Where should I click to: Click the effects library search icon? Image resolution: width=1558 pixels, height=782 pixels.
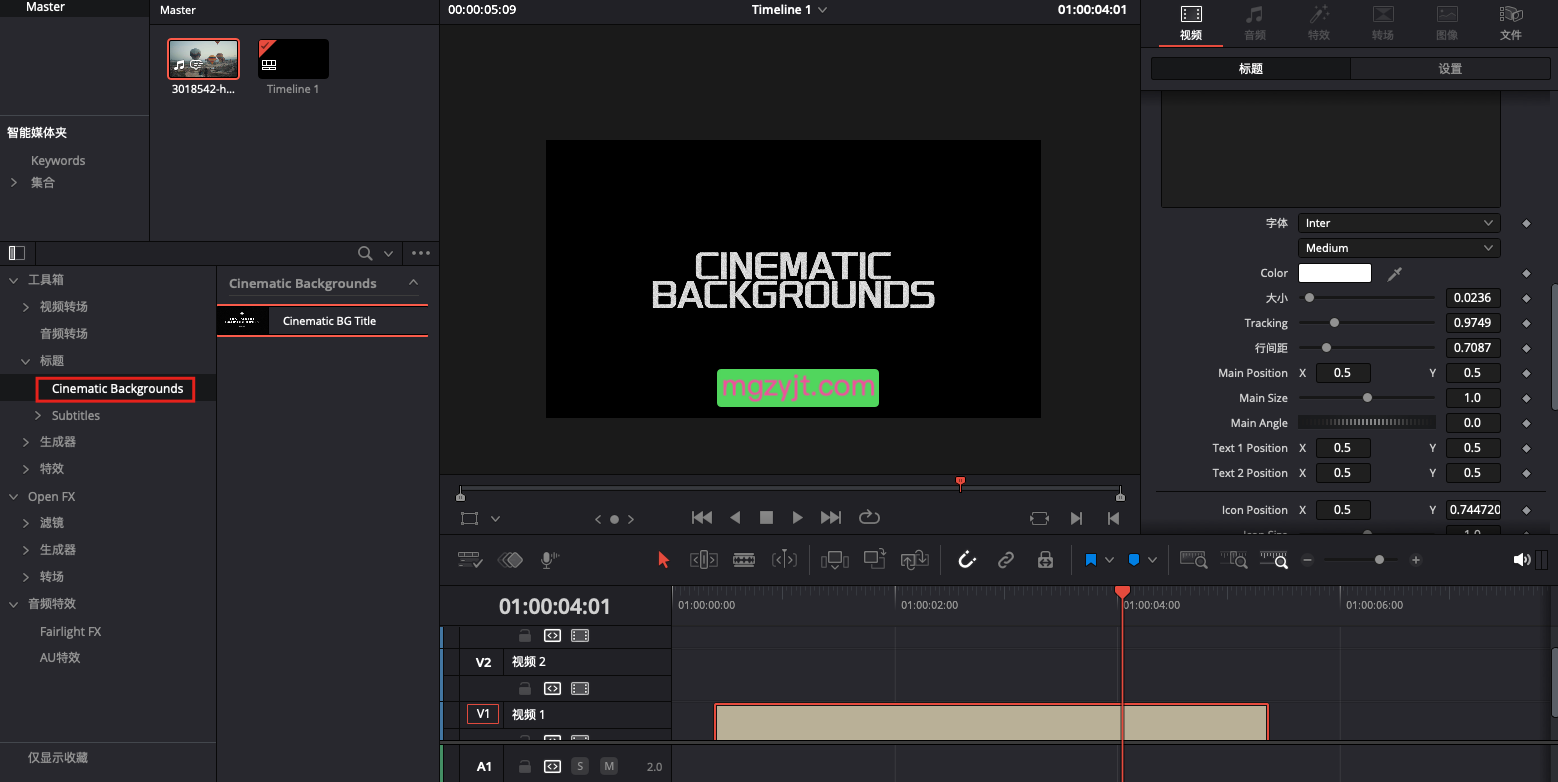point(366,254)
